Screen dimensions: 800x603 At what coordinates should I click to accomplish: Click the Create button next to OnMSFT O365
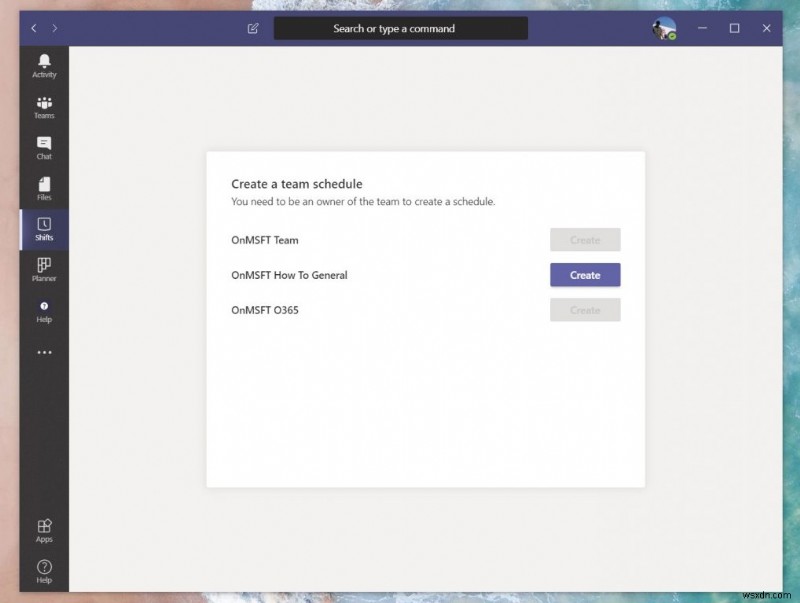585,309
